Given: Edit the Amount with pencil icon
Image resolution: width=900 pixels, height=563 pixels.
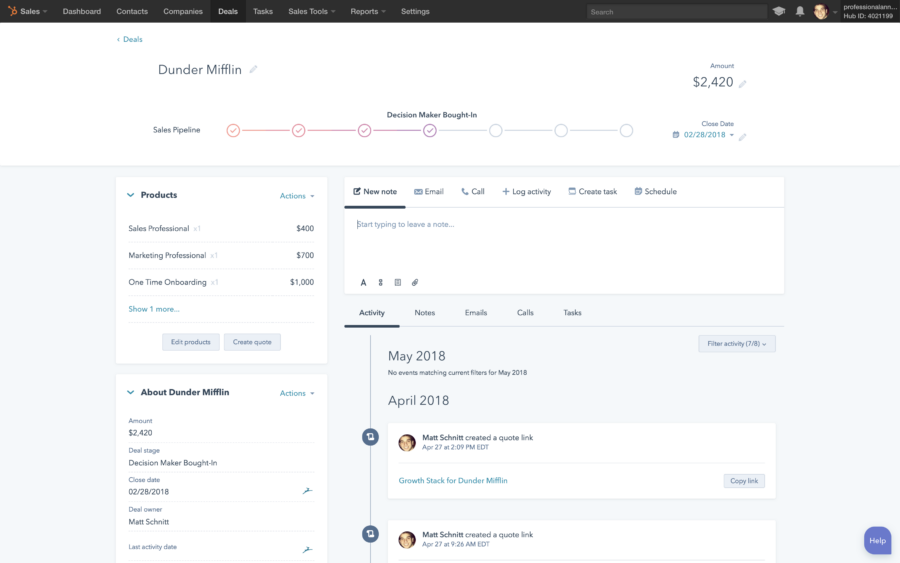Looking at the screenshot, I should point(742,84).
